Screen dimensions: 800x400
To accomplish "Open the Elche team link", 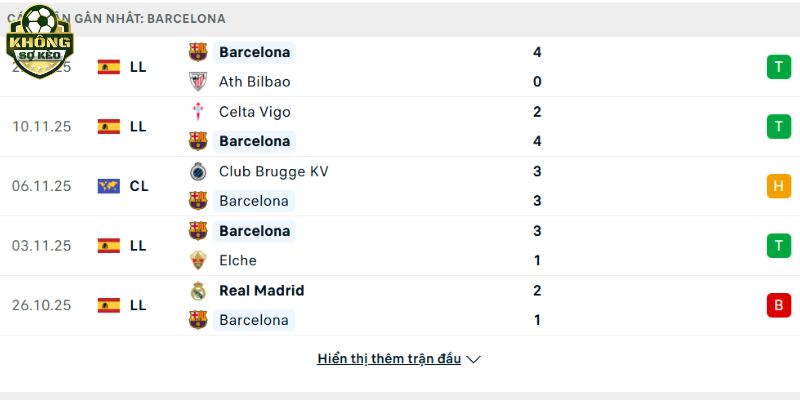I will tap(238, 260).
